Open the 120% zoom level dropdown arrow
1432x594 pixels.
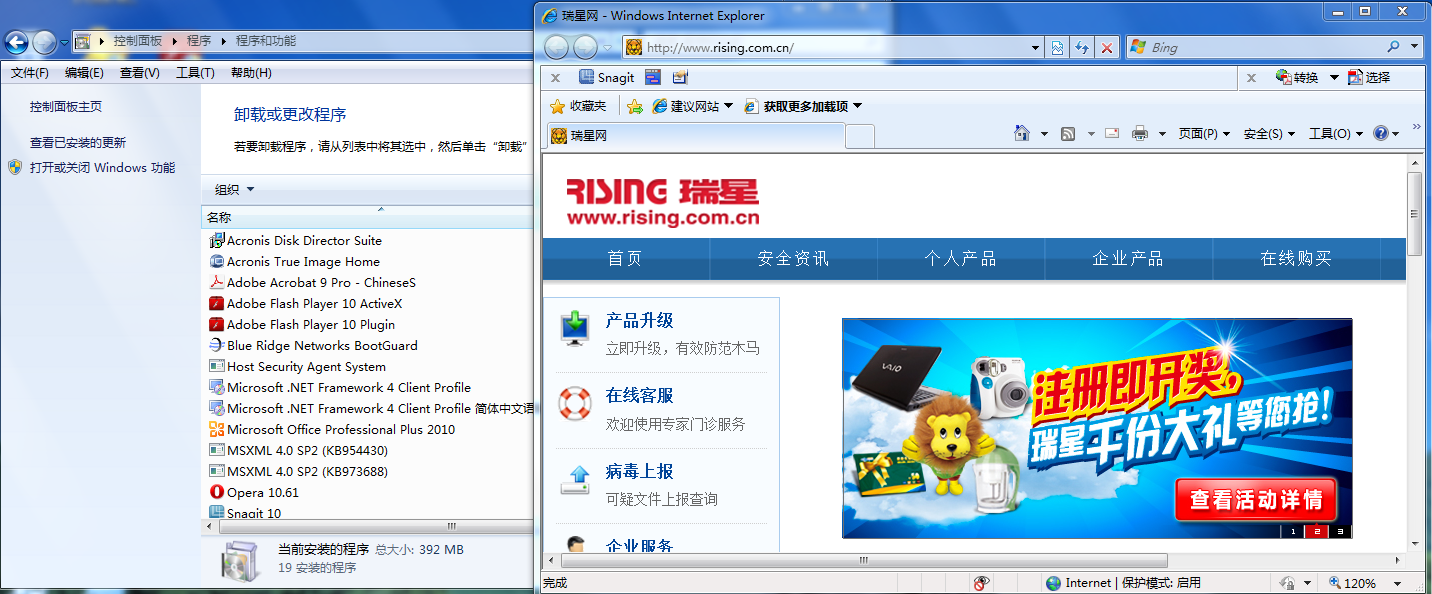(1396, 583)
